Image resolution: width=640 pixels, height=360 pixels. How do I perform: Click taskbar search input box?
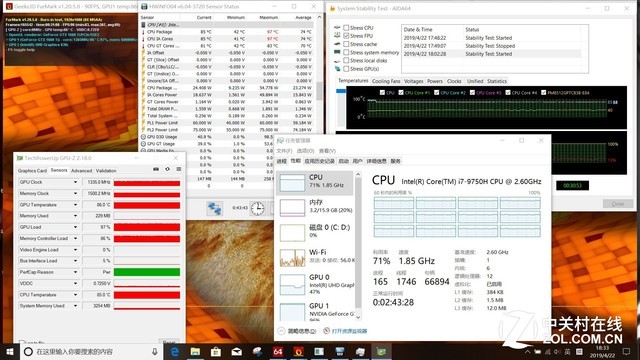(x=91, y=351)
